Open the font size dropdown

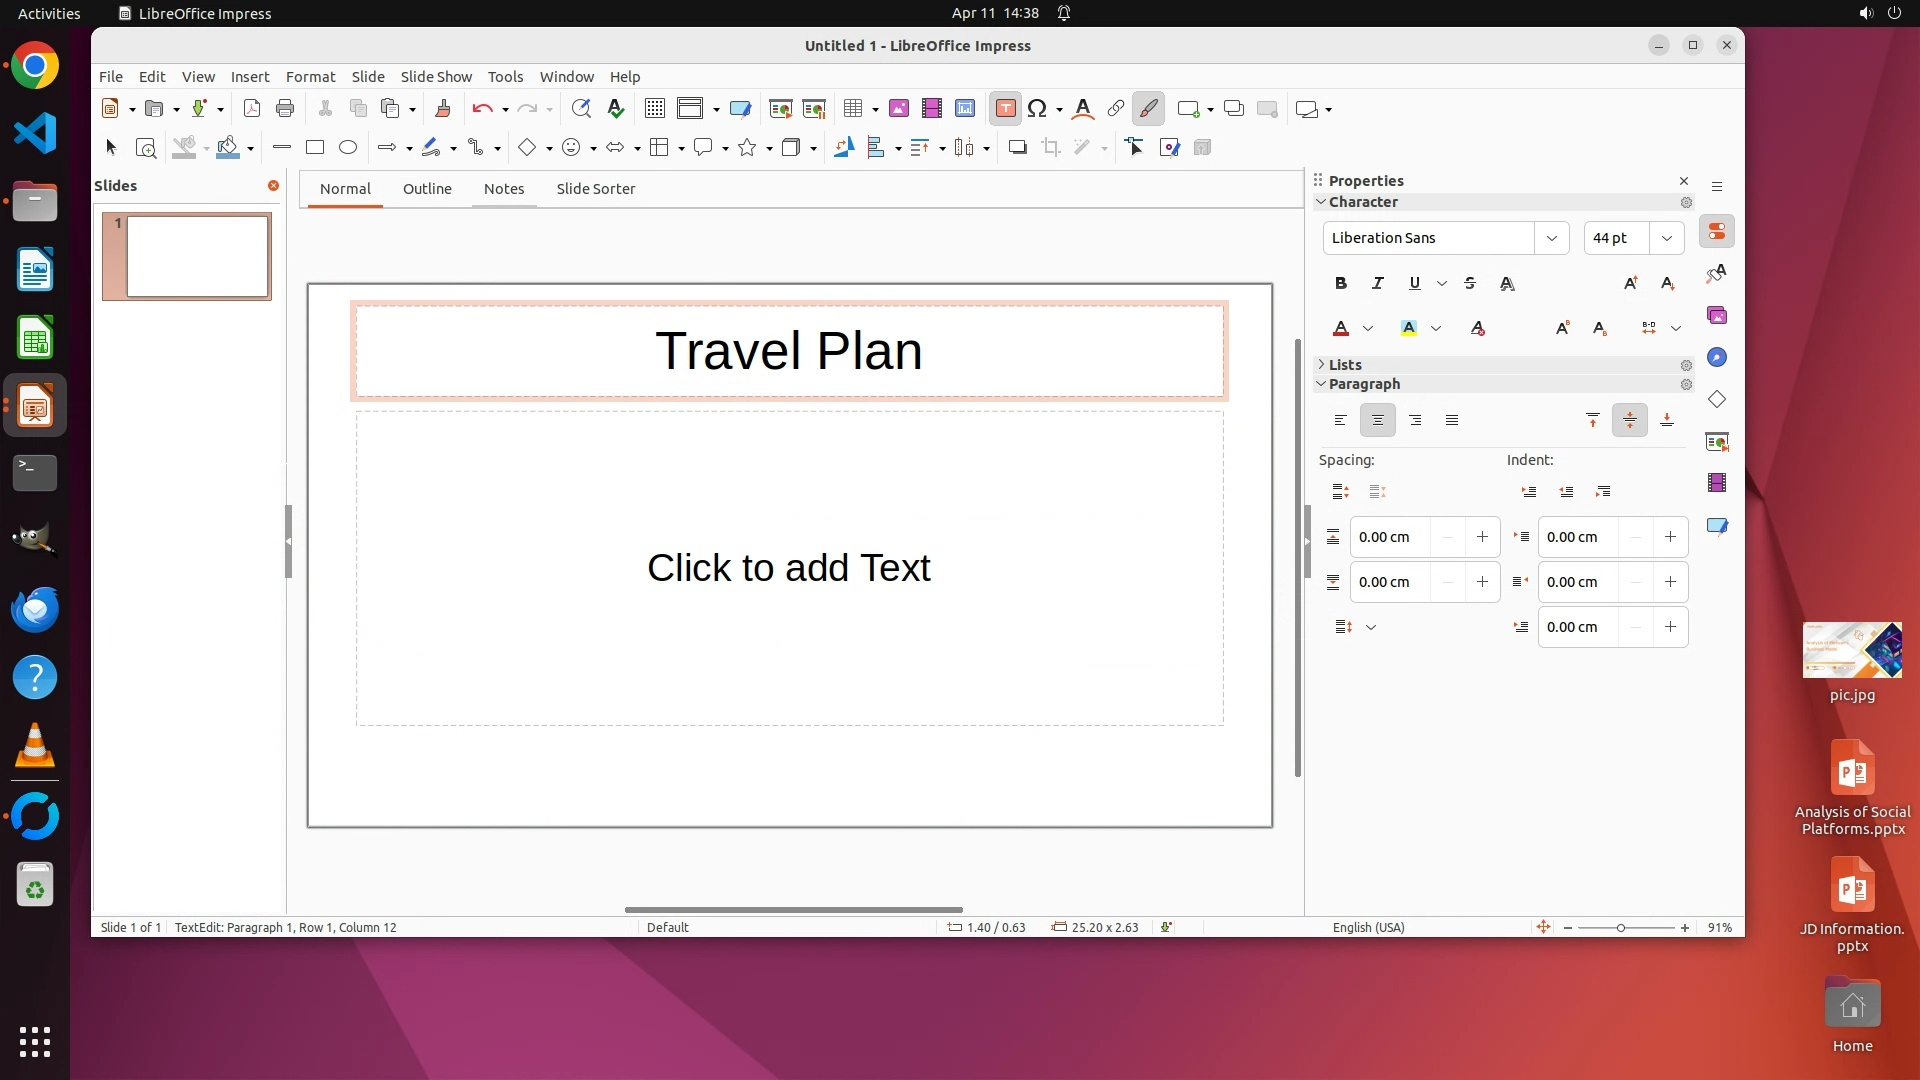coord(1667,238)
